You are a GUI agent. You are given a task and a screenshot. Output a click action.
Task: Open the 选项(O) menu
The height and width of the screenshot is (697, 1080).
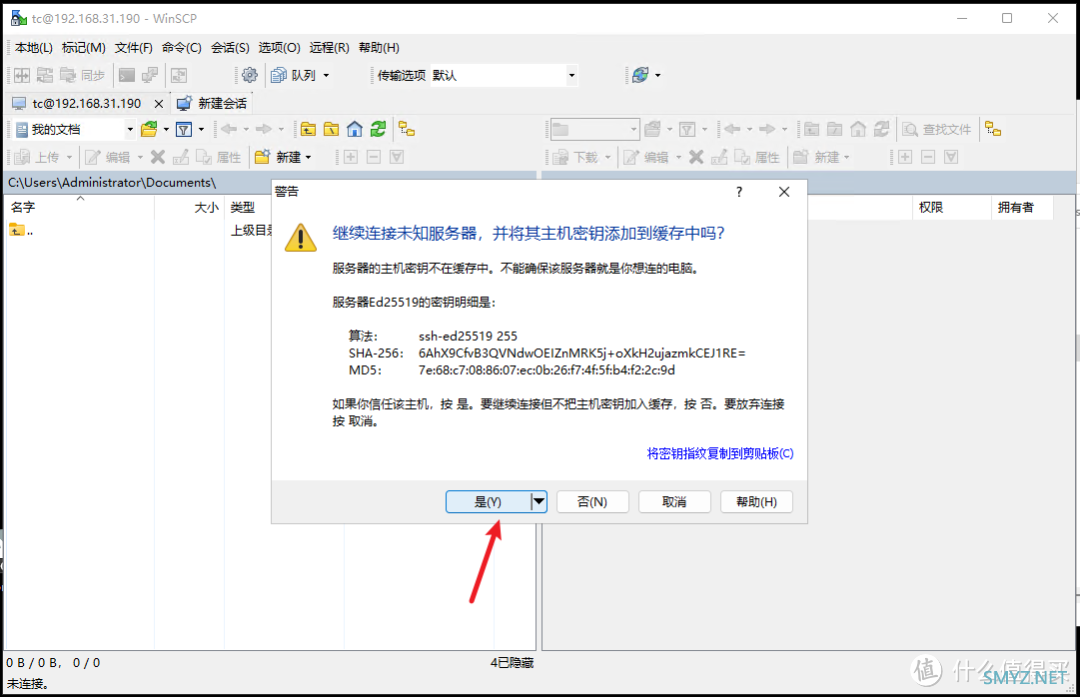pos(280,48)
